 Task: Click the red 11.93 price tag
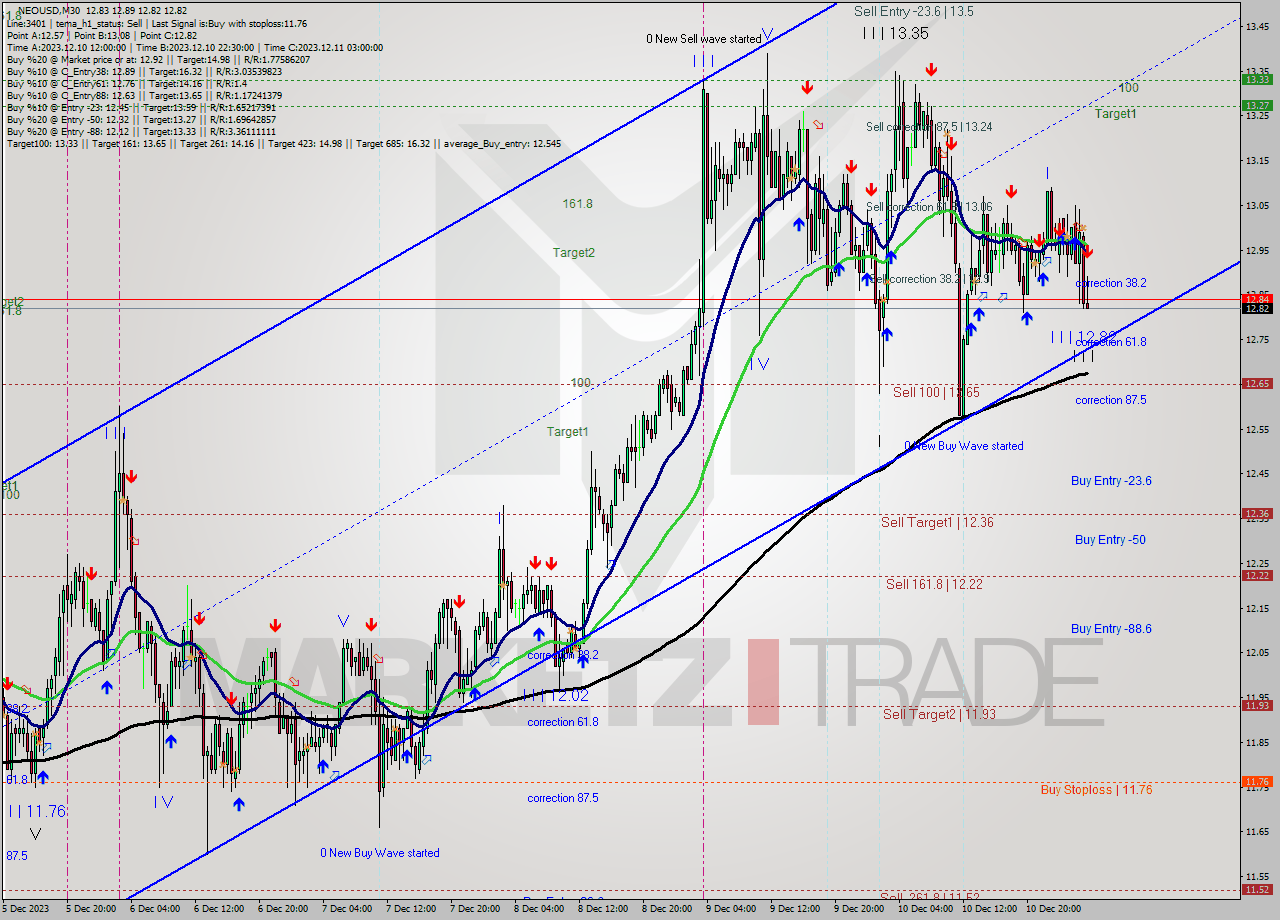pyautogui.click(x=1257, y=705)
